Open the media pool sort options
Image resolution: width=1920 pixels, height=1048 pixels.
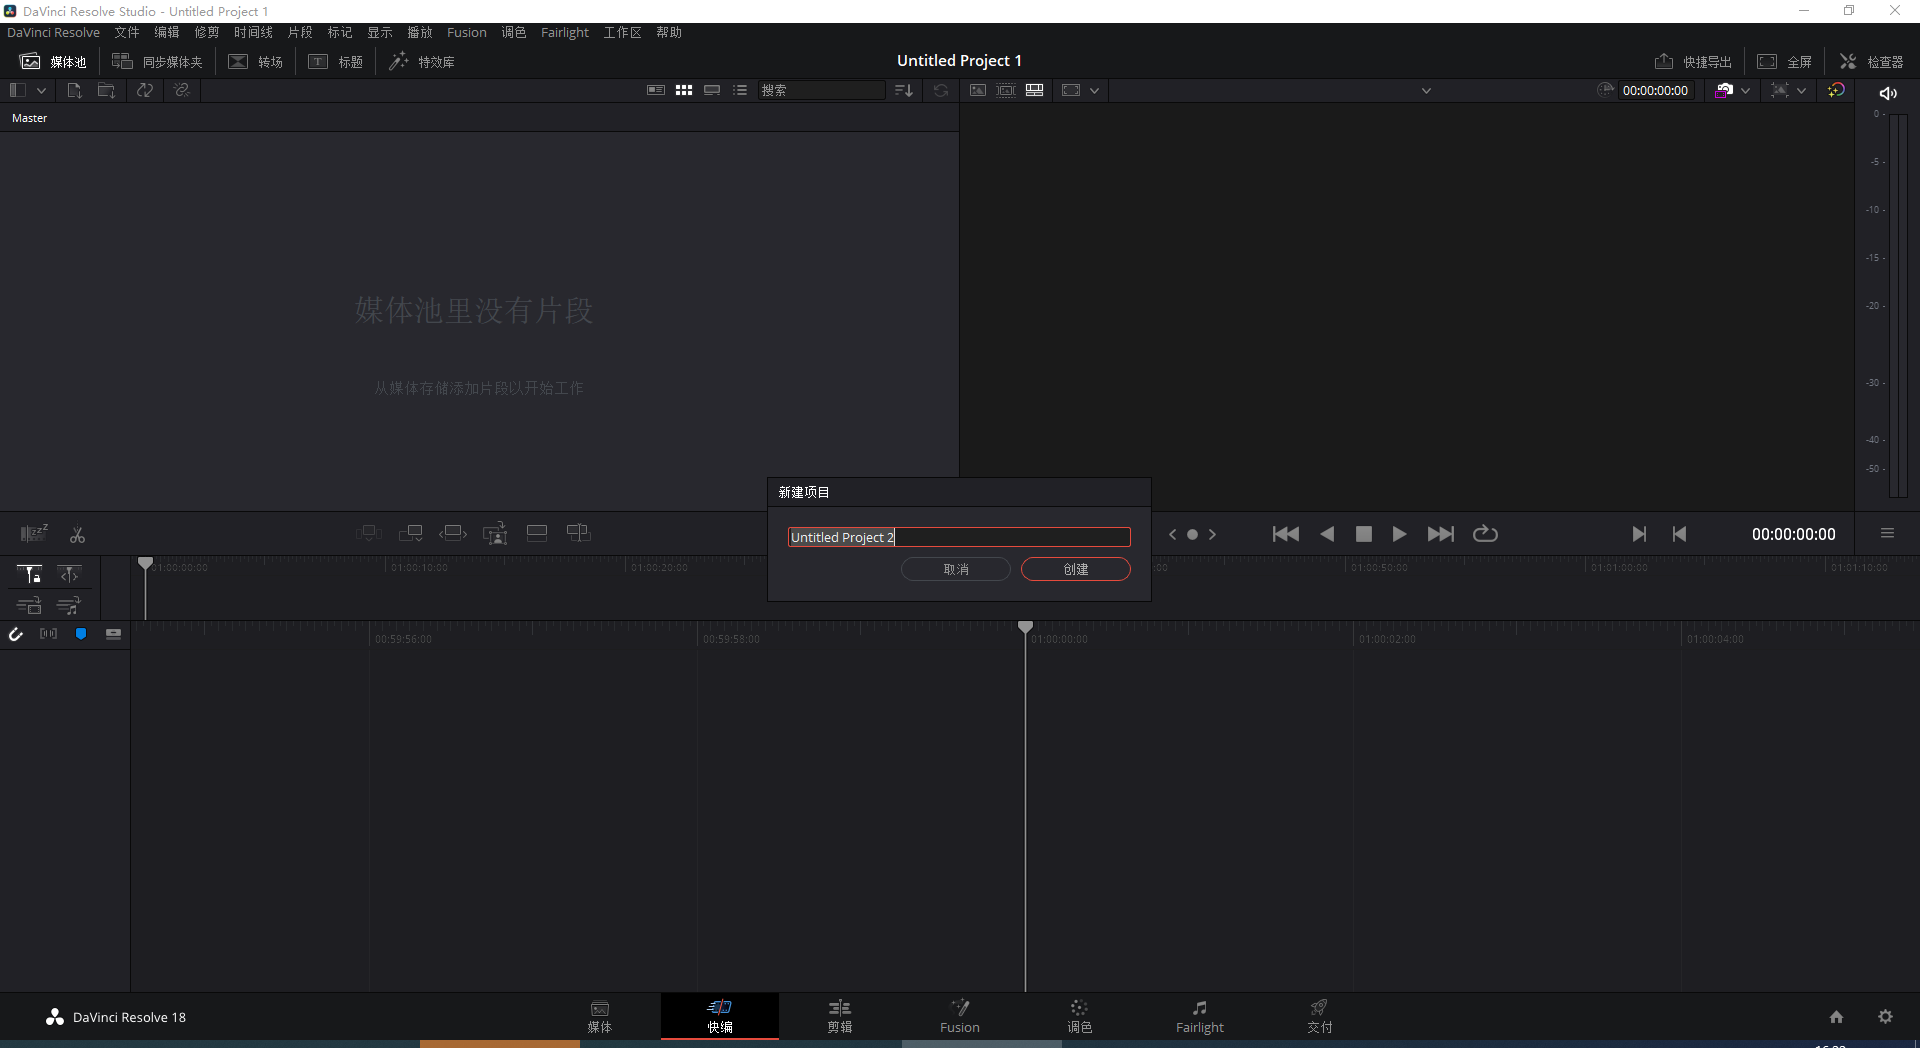coord(904,90)
